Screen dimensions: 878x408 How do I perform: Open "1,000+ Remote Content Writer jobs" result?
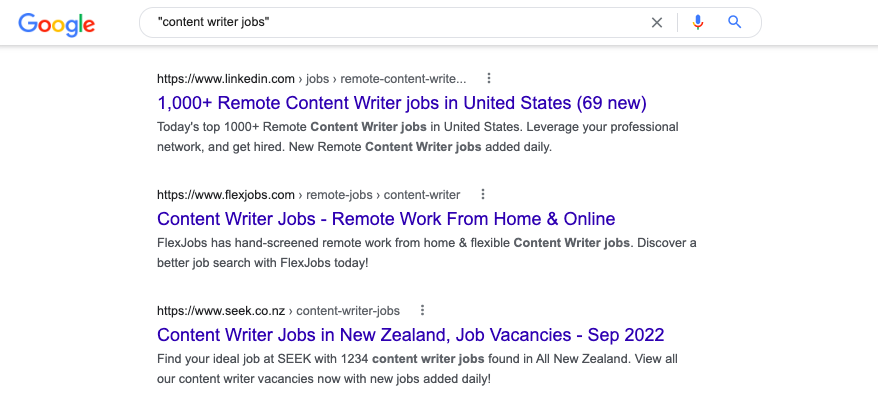(x=402, y=103)
